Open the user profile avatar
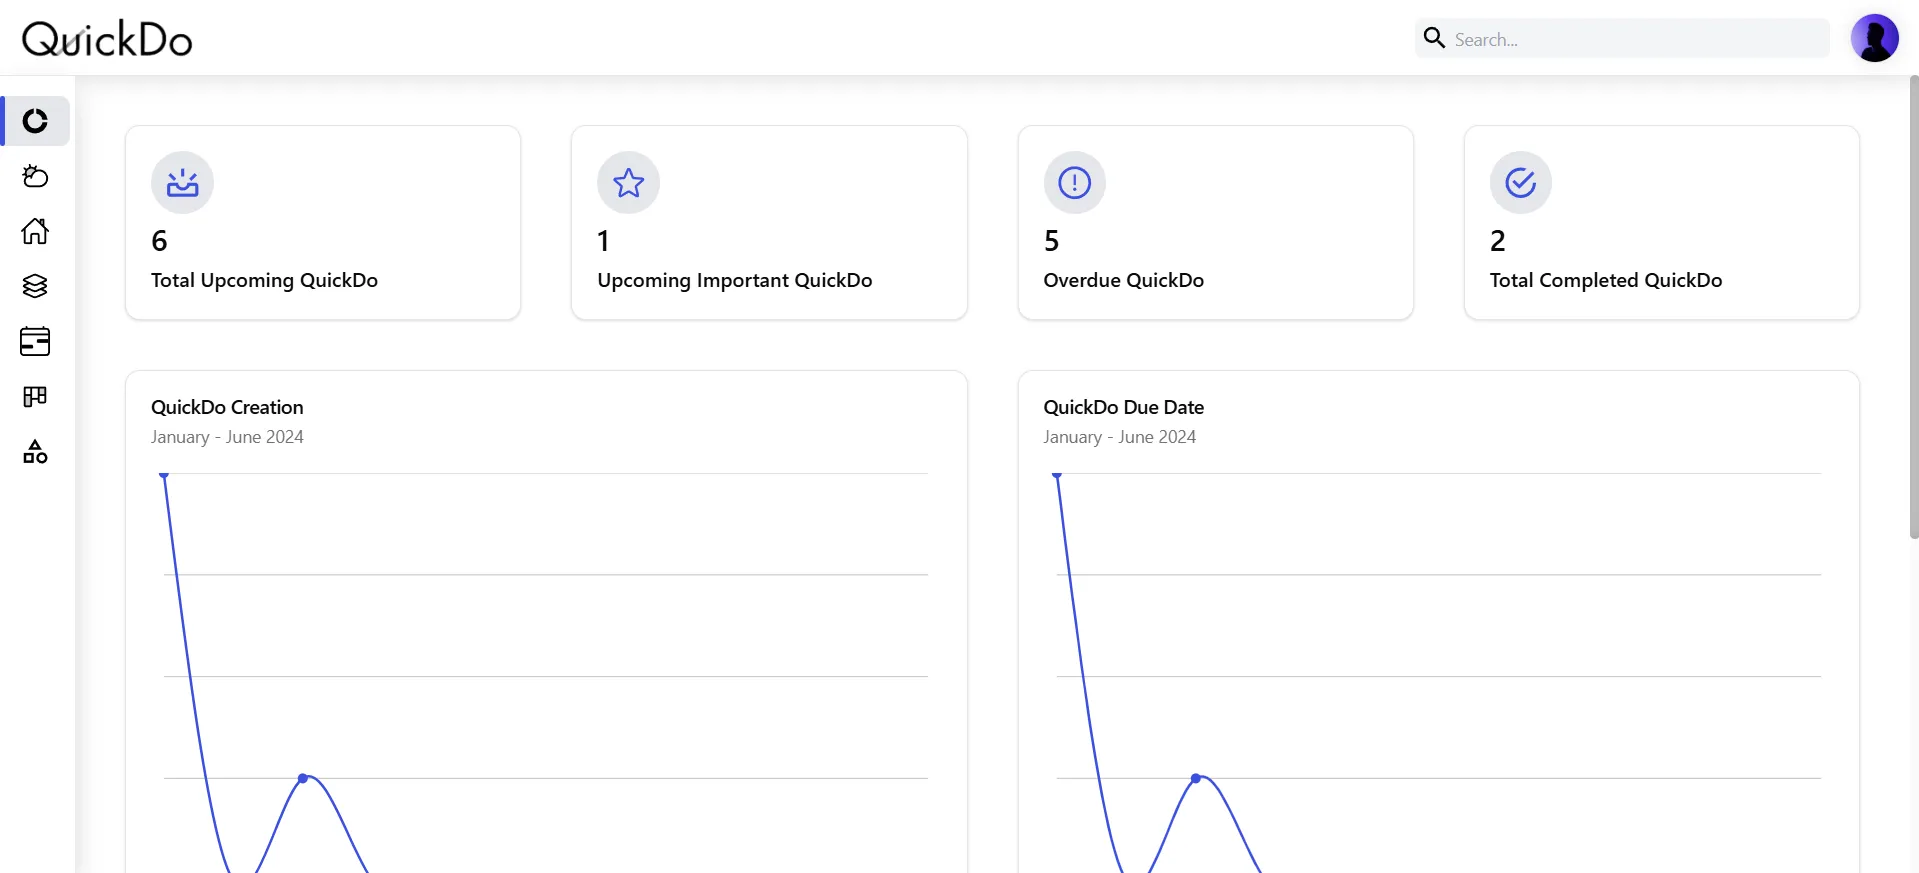The width and height of the screenshot is (1919, 873). (1874, 38)
